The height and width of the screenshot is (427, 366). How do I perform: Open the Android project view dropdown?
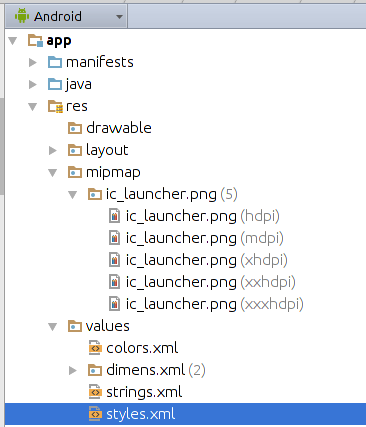click(x=66, y=16)
